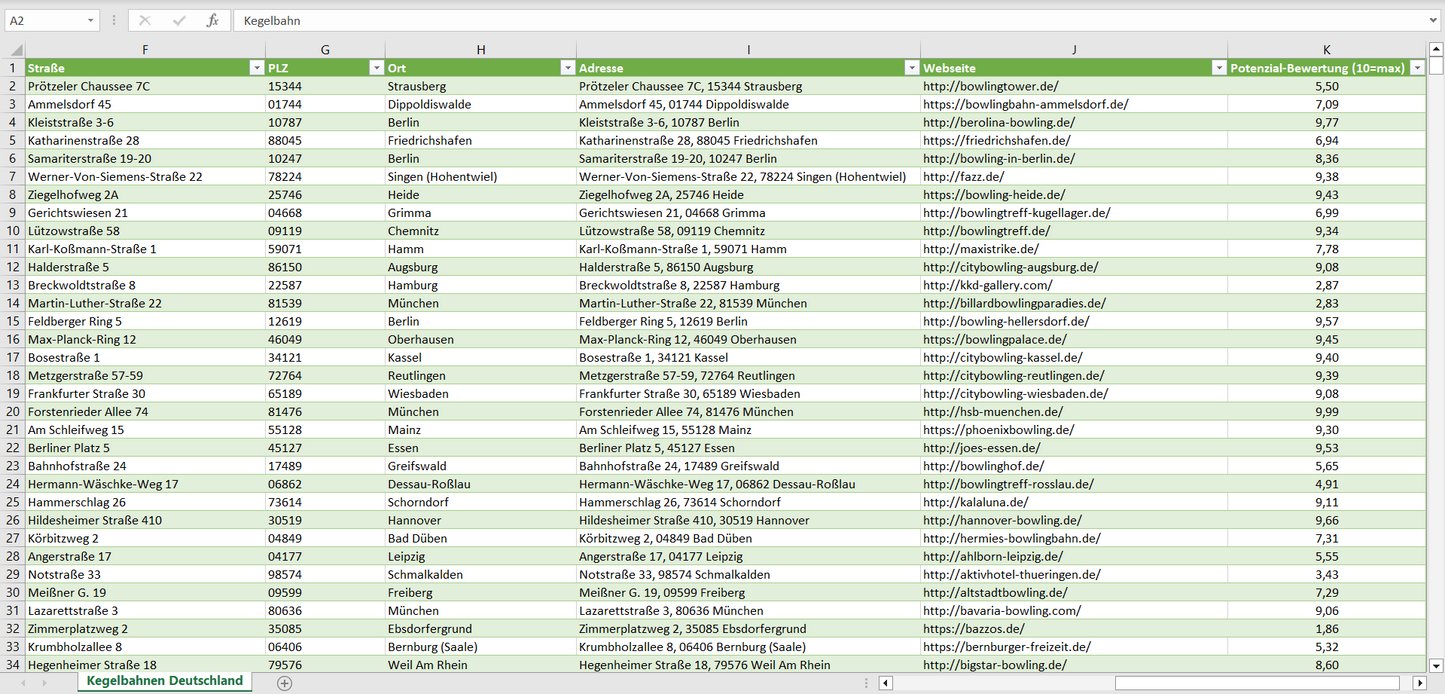Click the http://bowlingtower.de/ cell

(x=1074, y=87)
